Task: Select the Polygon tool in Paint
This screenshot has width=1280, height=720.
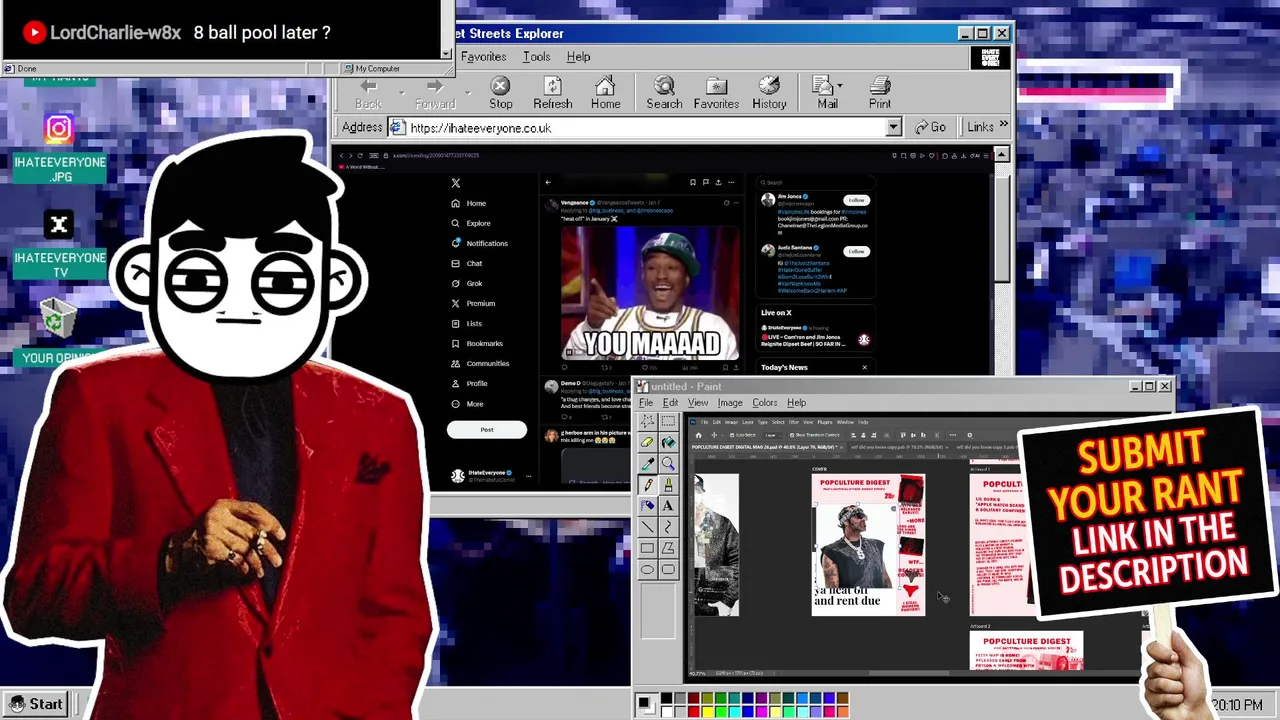Action: click(668, 547)
